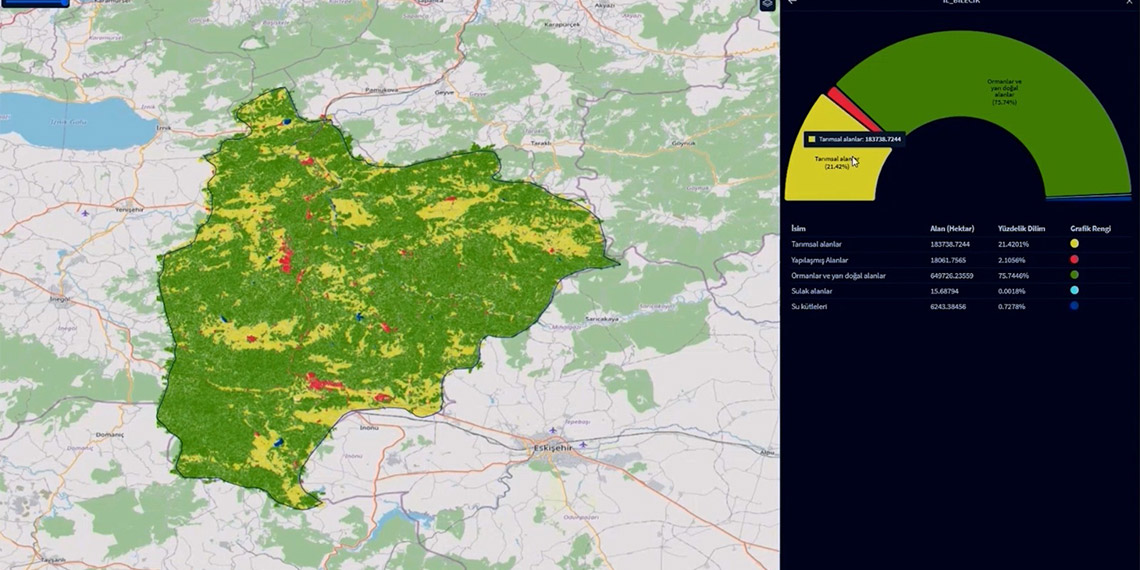Viewport: 1140px width, 570px height.
Task: Sort by the İsim column header
Action: [x=798, y=229]
